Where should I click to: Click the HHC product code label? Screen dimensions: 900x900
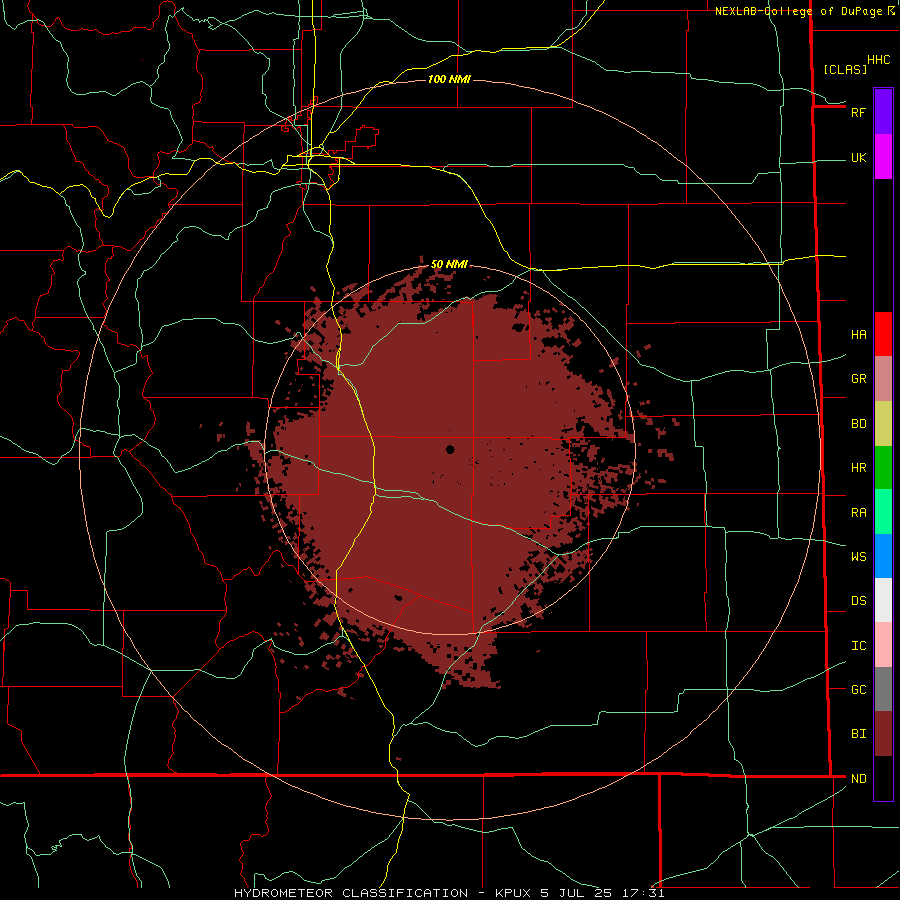[x=878, y=60]
